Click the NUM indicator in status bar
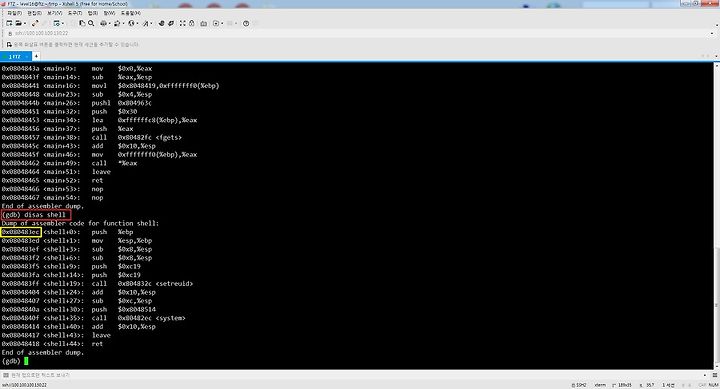This screenshot has height=389, width=720. (x=713, y=385)
